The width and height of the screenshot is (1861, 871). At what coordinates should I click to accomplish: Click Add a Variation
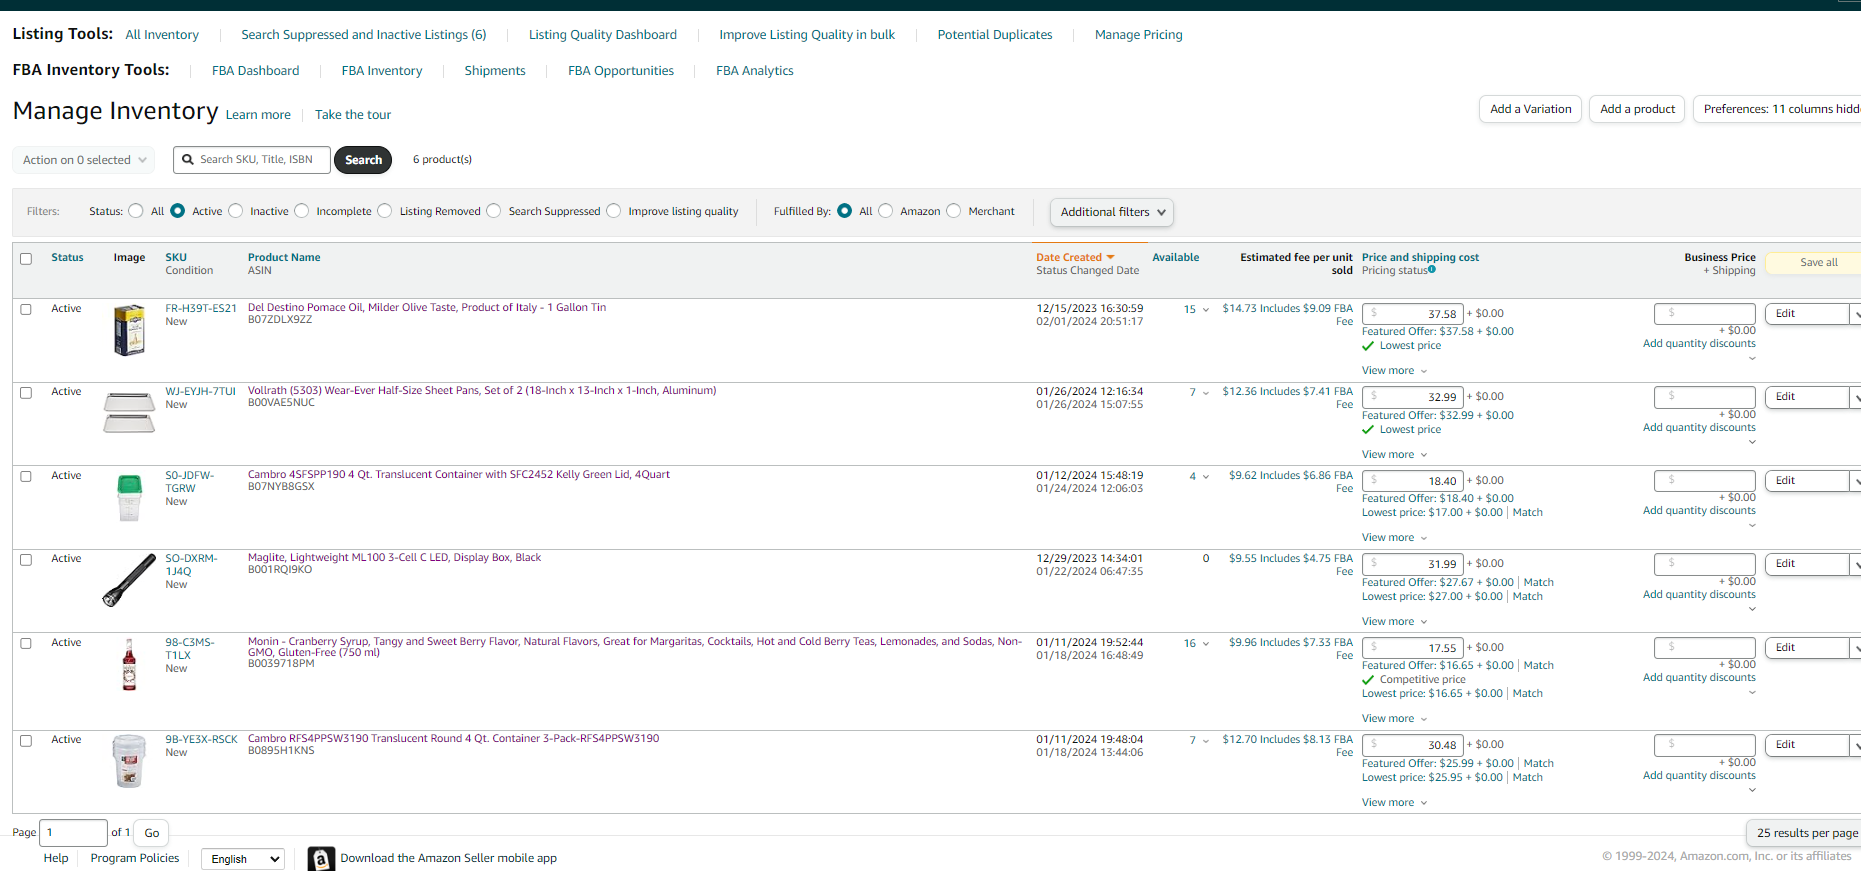(x=1530, y=109)
